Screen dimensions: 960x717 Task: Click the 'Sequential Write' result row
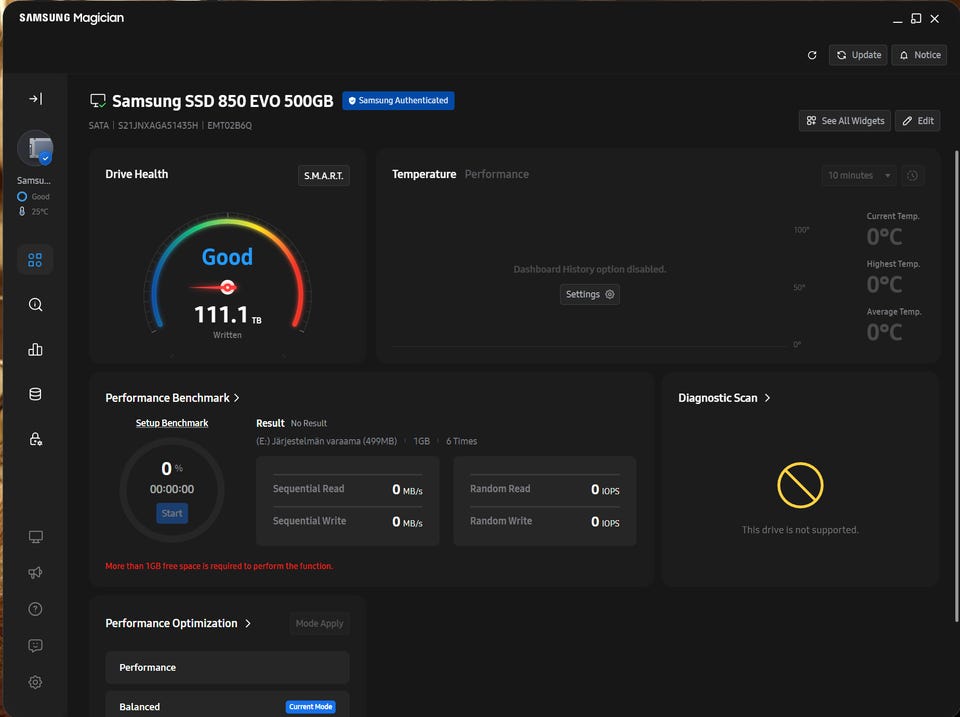click(348, 521)
